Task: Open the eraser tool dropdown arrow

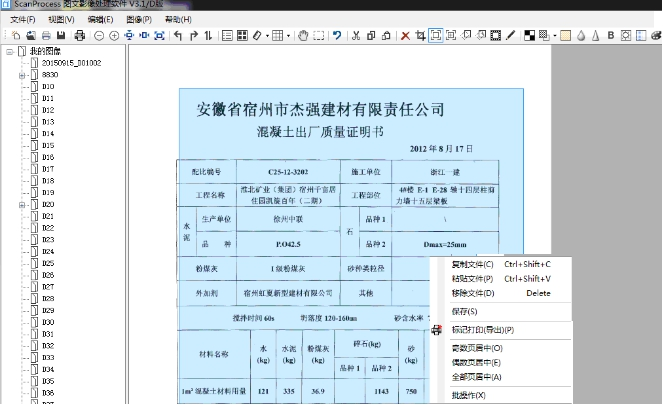Action: (x=267, y=36)
